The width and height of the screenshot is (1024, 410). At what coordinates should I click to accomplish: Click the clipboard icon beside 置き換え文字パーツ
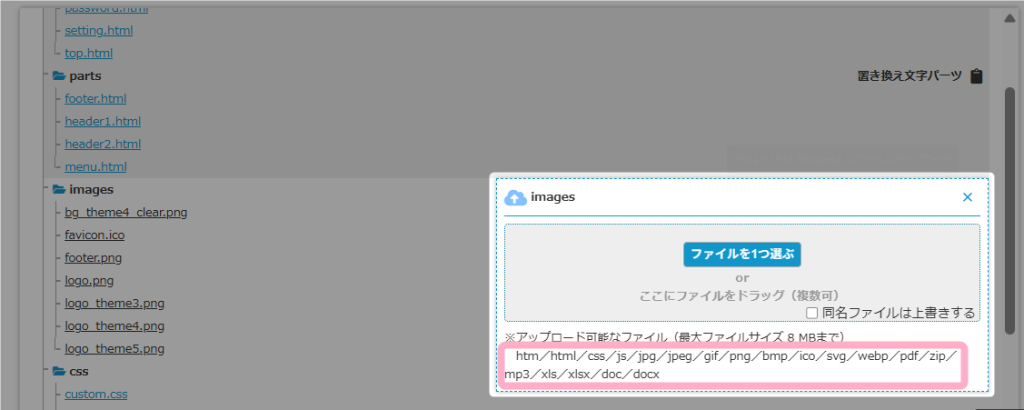977,76
